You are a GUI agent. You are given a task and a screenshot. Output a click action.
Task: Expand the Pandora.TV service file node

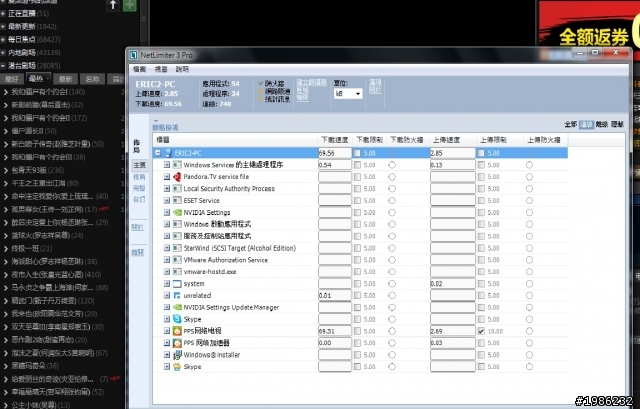(x=167, y=177)
